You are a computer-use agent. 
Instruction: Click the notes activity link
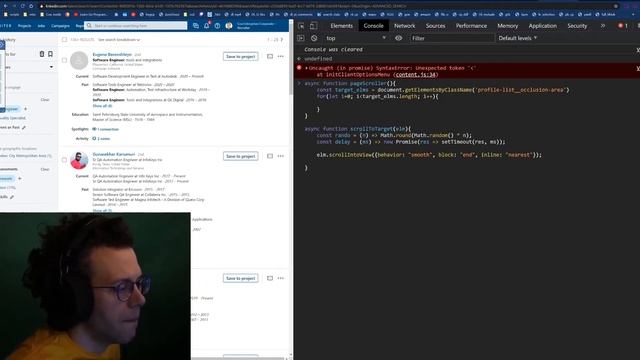coord(104,139)
